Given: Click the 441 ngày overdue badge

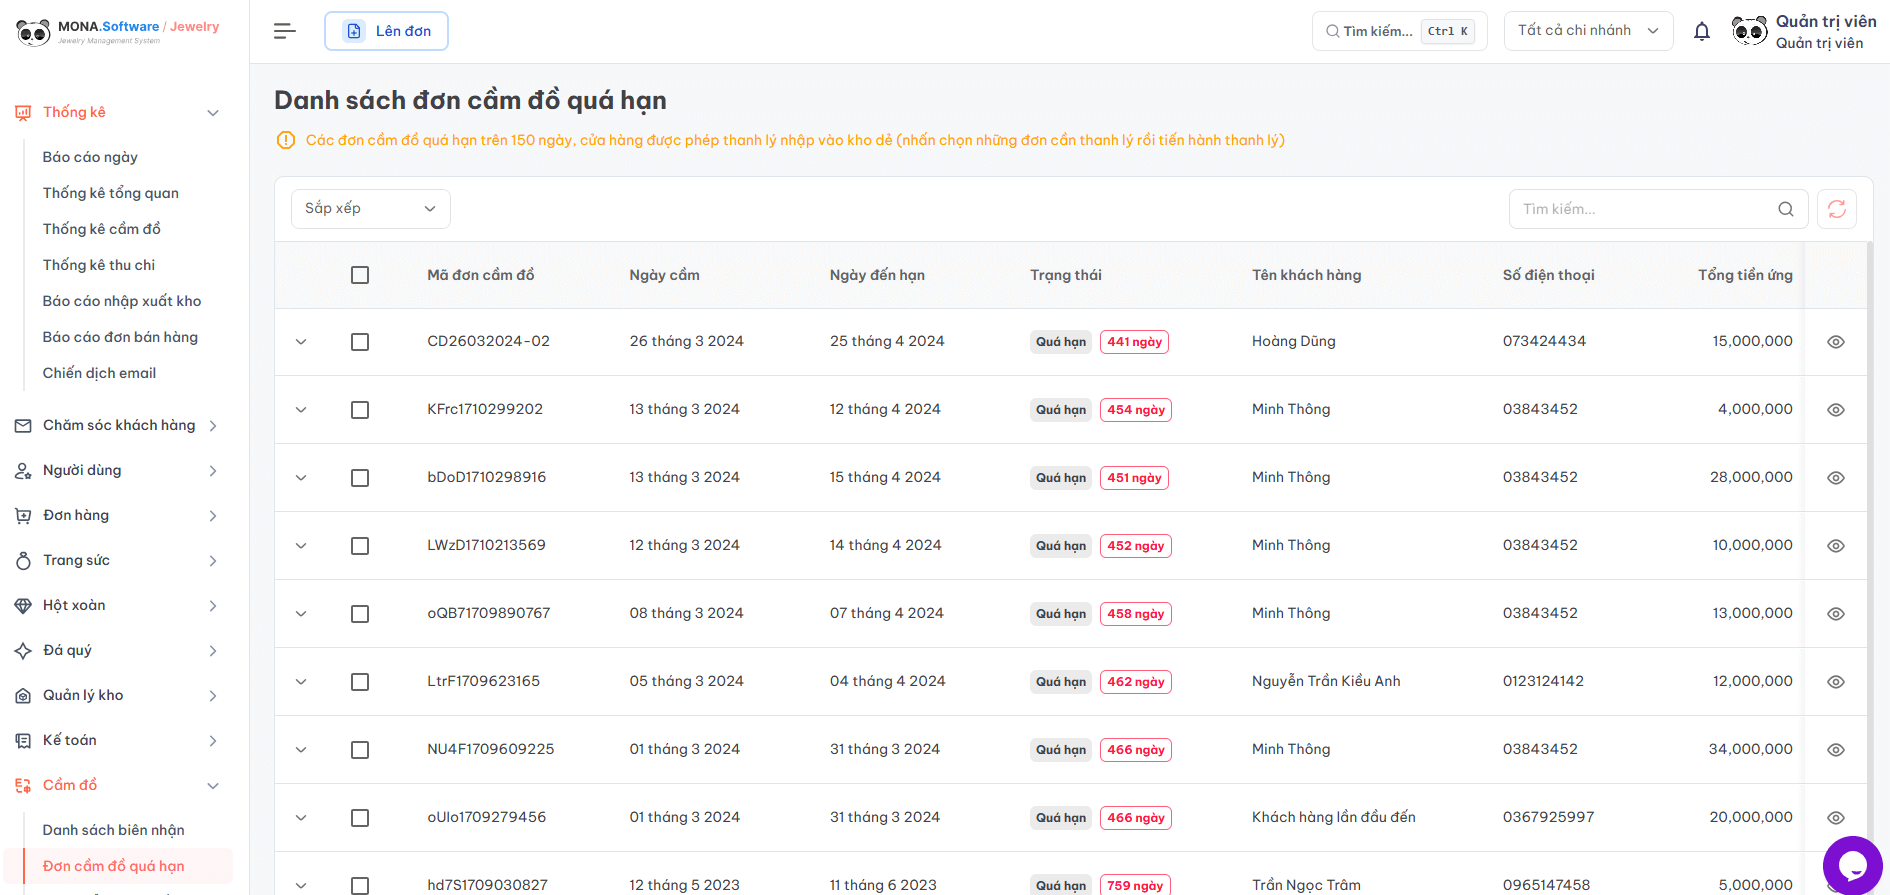Looking at the screenshot, I should tap(1134, 342).
